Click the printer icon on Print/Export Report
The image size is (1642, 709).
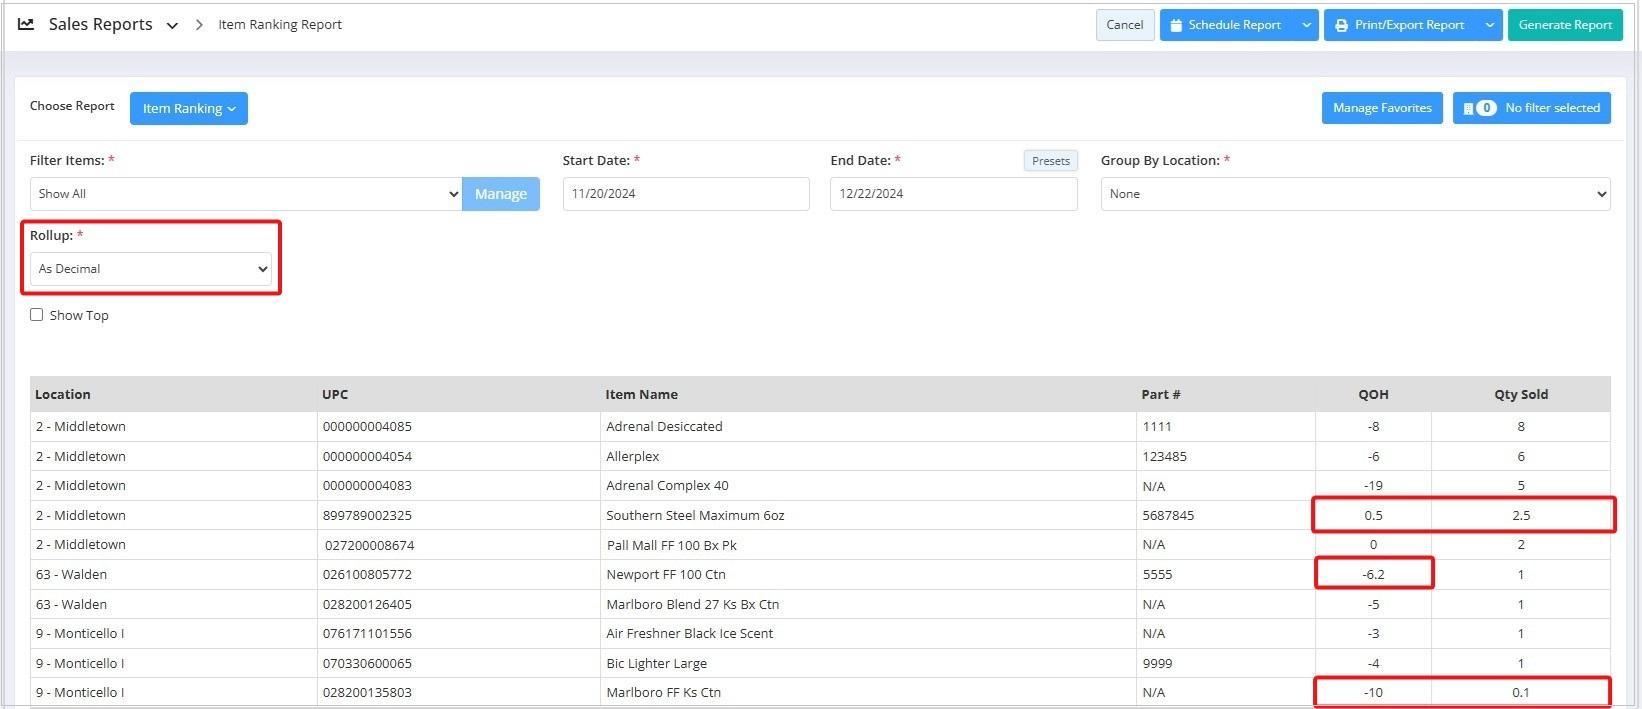[1342, 25]
